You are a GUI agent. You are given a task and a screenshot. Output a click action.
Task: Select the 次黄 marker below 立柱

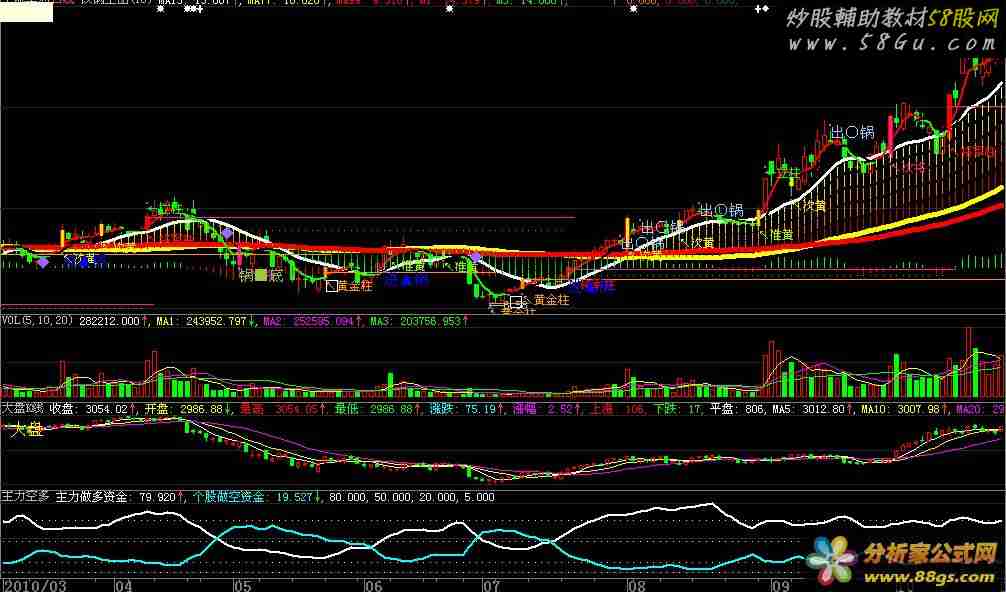pos(814,206)
